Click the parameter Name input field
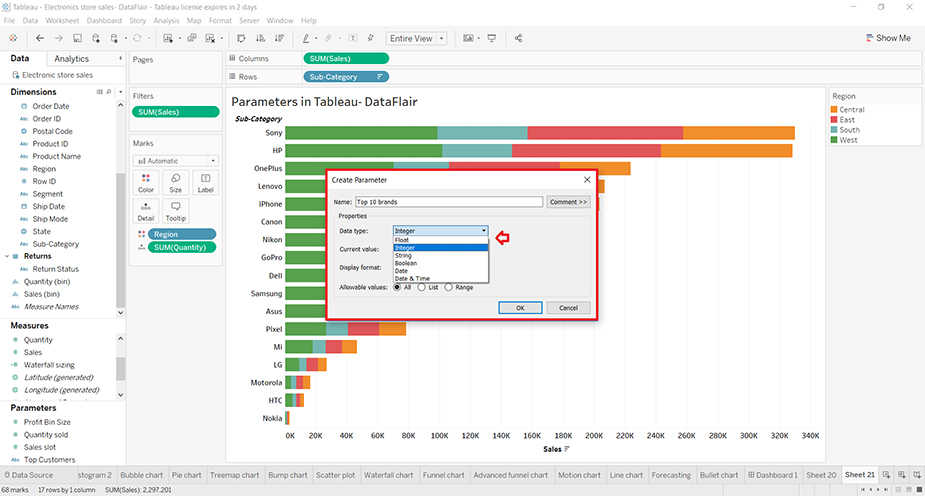 point(448,202)
